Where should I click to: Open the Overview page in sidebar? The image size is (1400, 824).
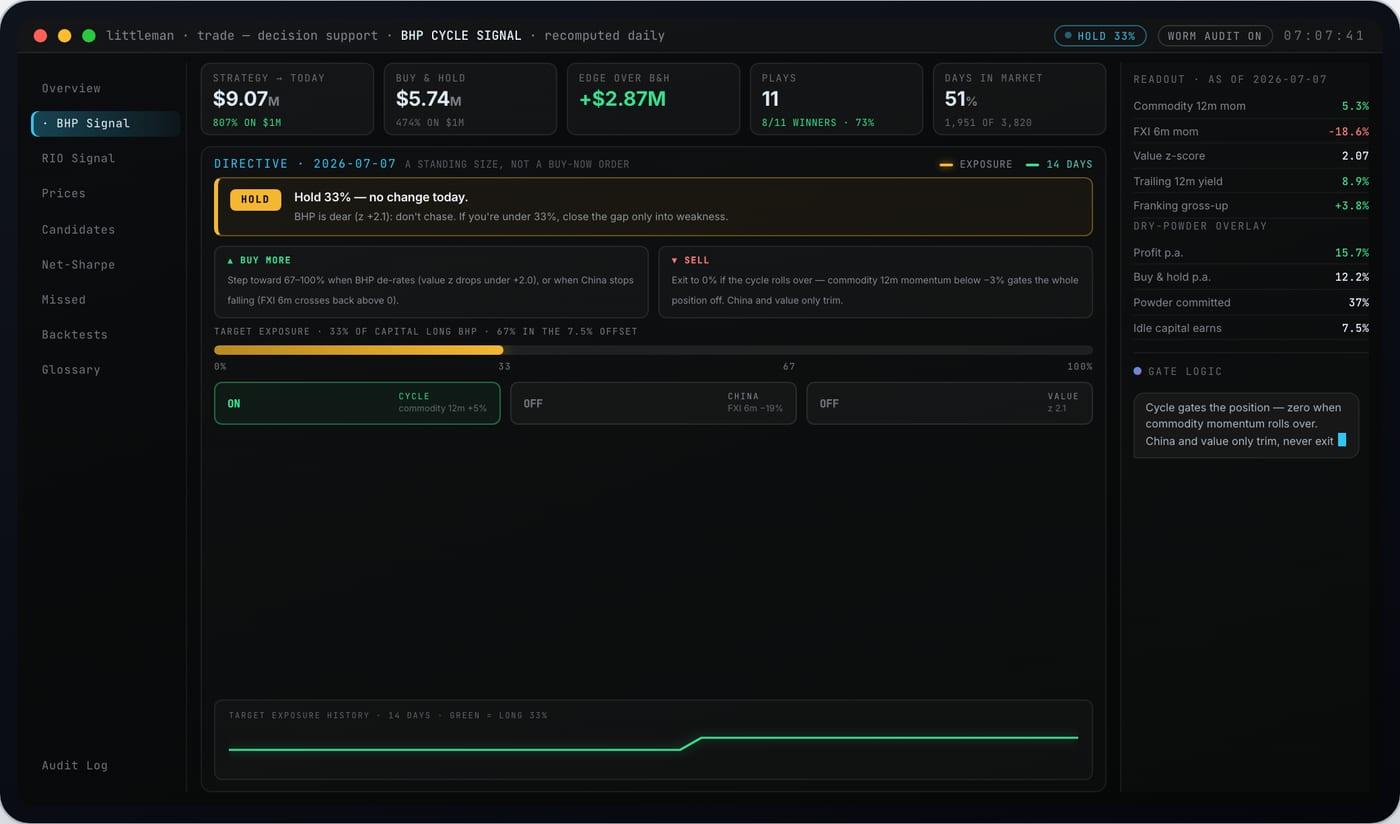(x=71, y=88)
